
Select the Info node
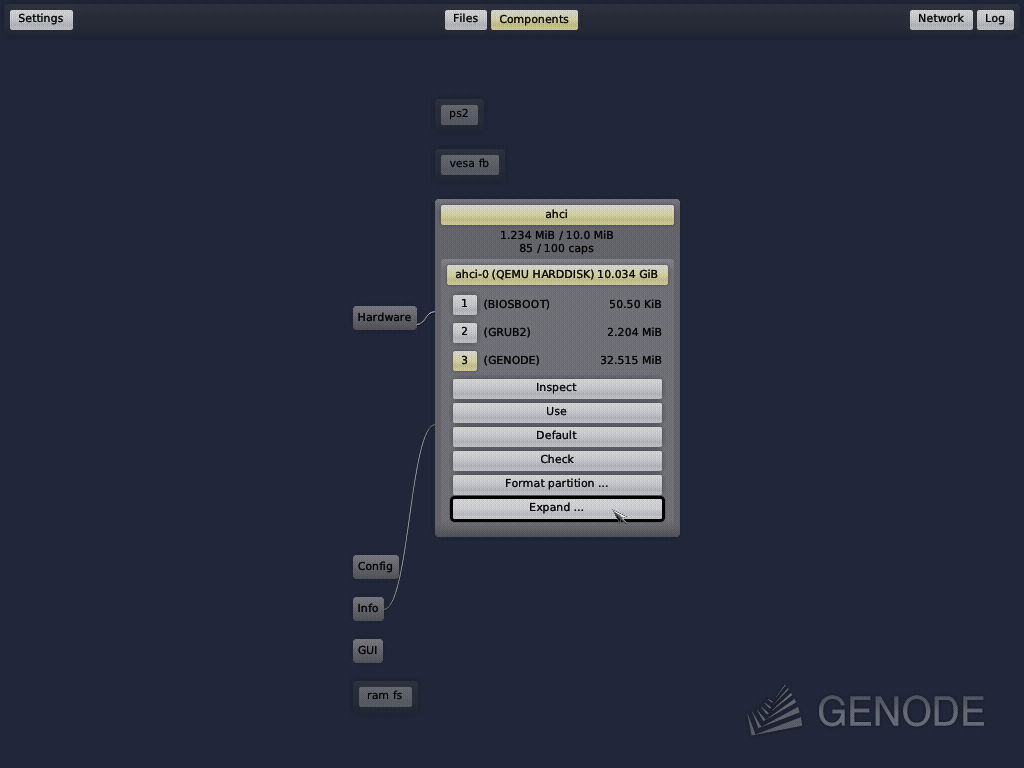click(x=367, y=608)
